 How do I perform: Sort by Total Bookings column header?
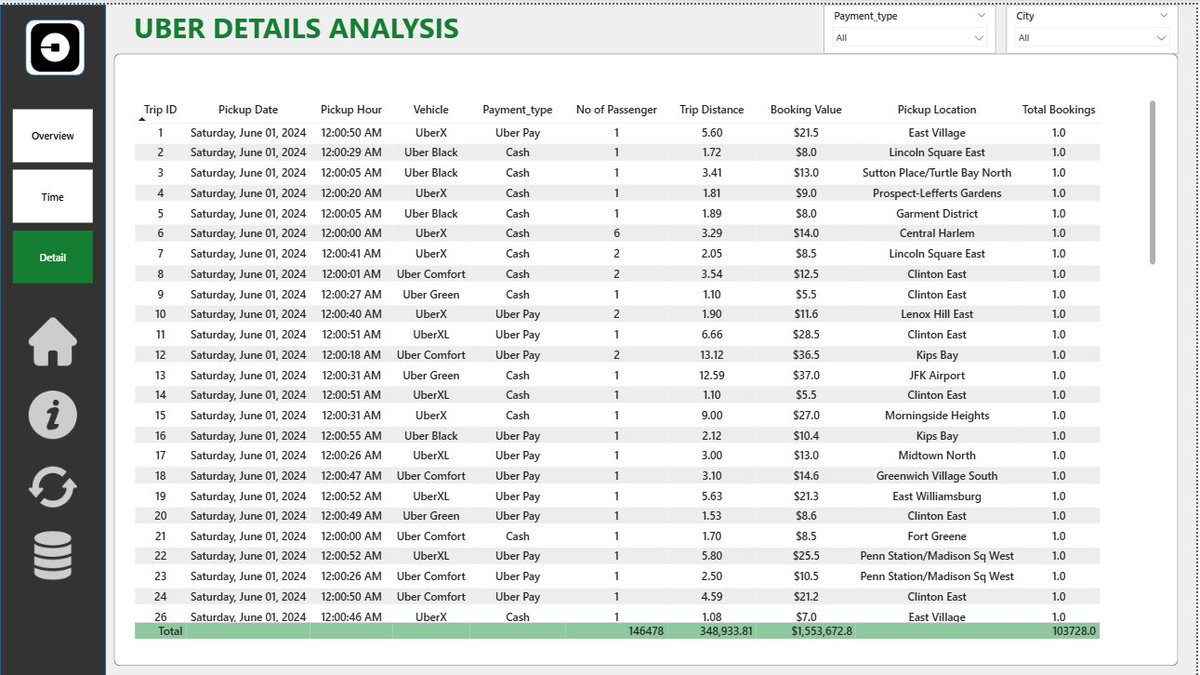pos(1059,110)
